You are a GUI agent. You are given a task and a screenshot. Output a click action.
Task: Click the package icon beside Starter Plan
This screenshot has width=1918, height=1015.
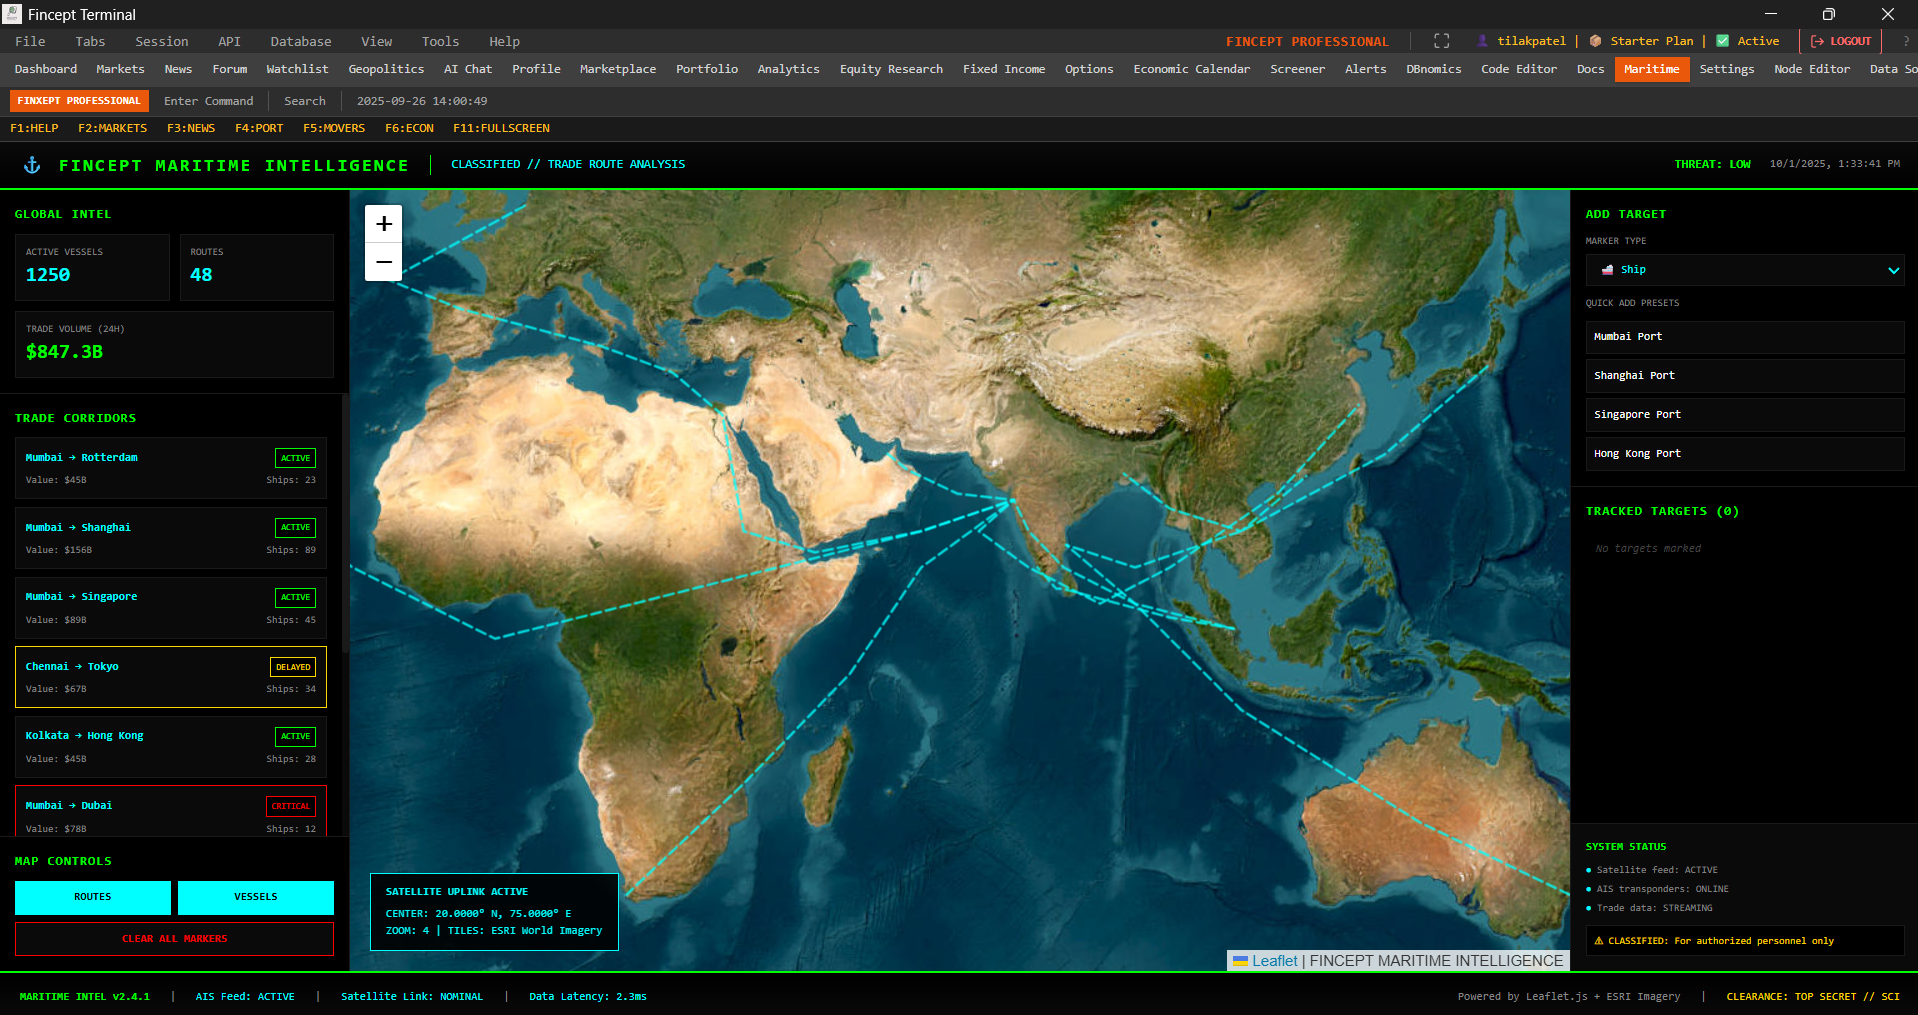pyautogui.click(x=1597, y=41)
